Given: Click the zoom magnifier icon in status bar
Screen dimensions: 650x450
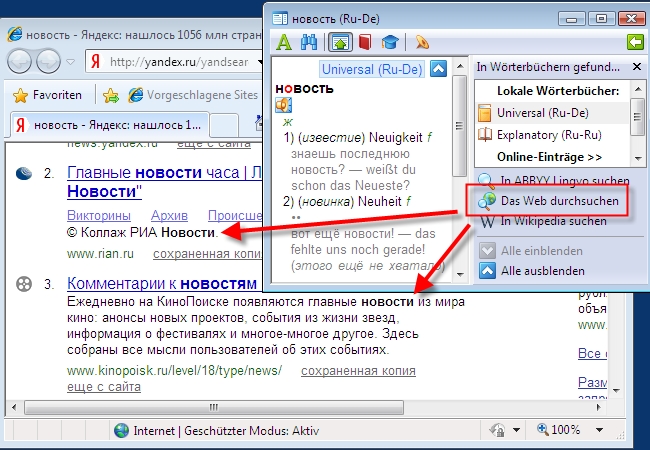Looking at the screenshot, I should [543, 429].
